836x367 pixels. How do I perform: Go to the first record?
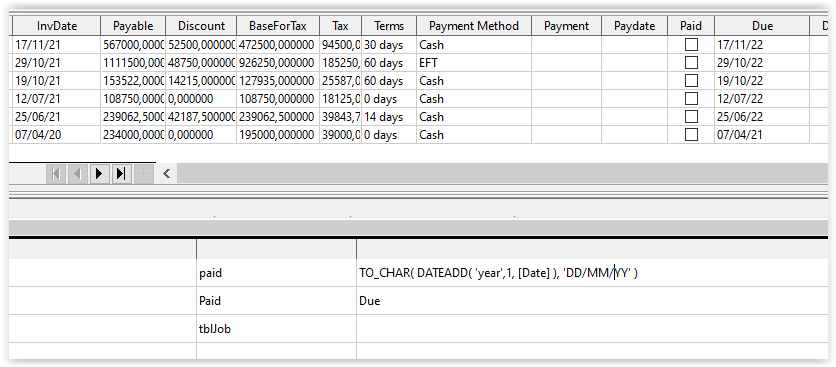point(57,173)
